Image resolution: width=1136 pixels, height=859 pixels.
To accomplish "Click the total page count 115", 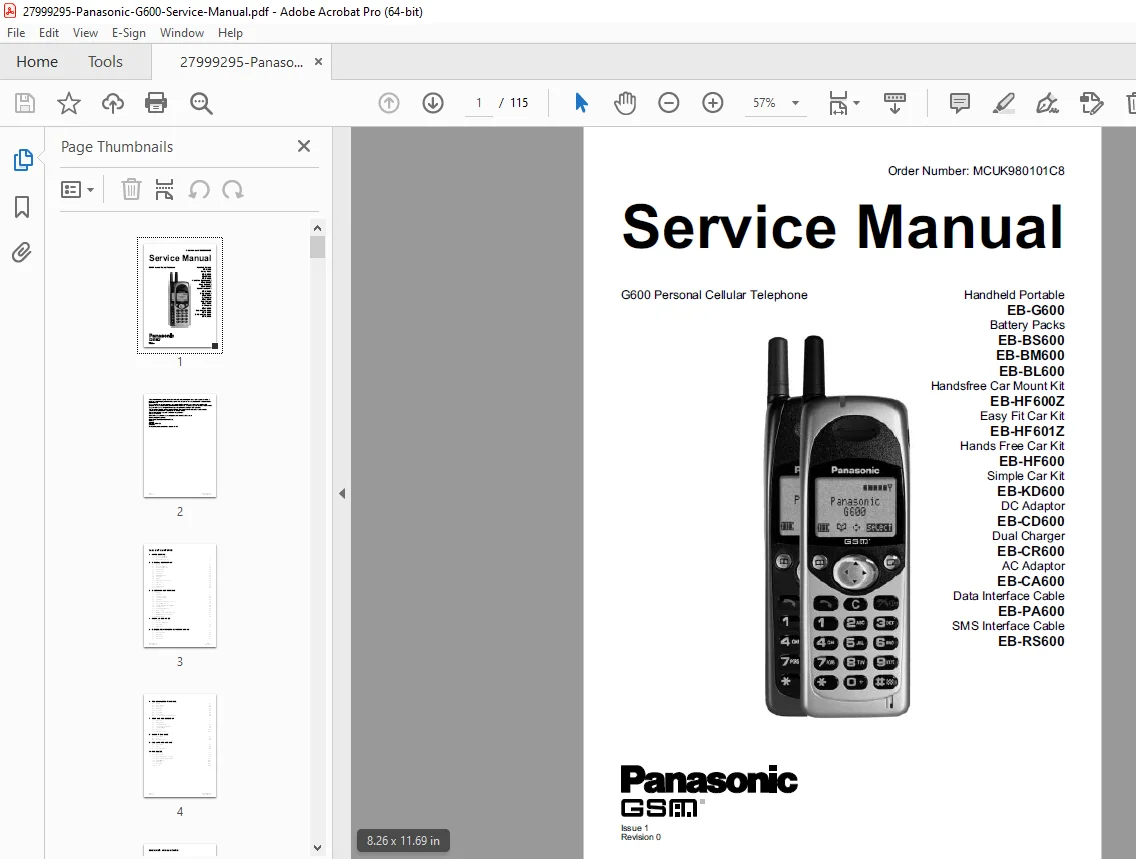I will pos(519,103).
